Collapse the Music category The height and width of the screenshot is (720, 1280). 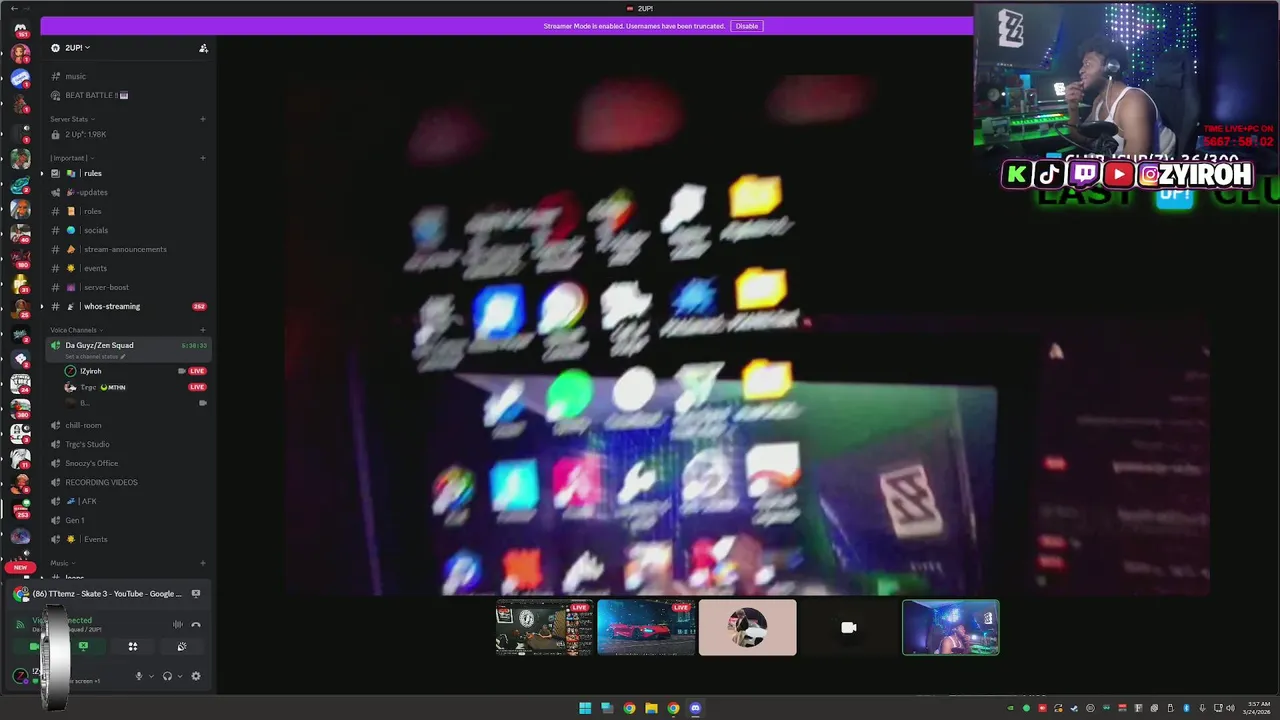pyautogui.click(x=61, y=563)
